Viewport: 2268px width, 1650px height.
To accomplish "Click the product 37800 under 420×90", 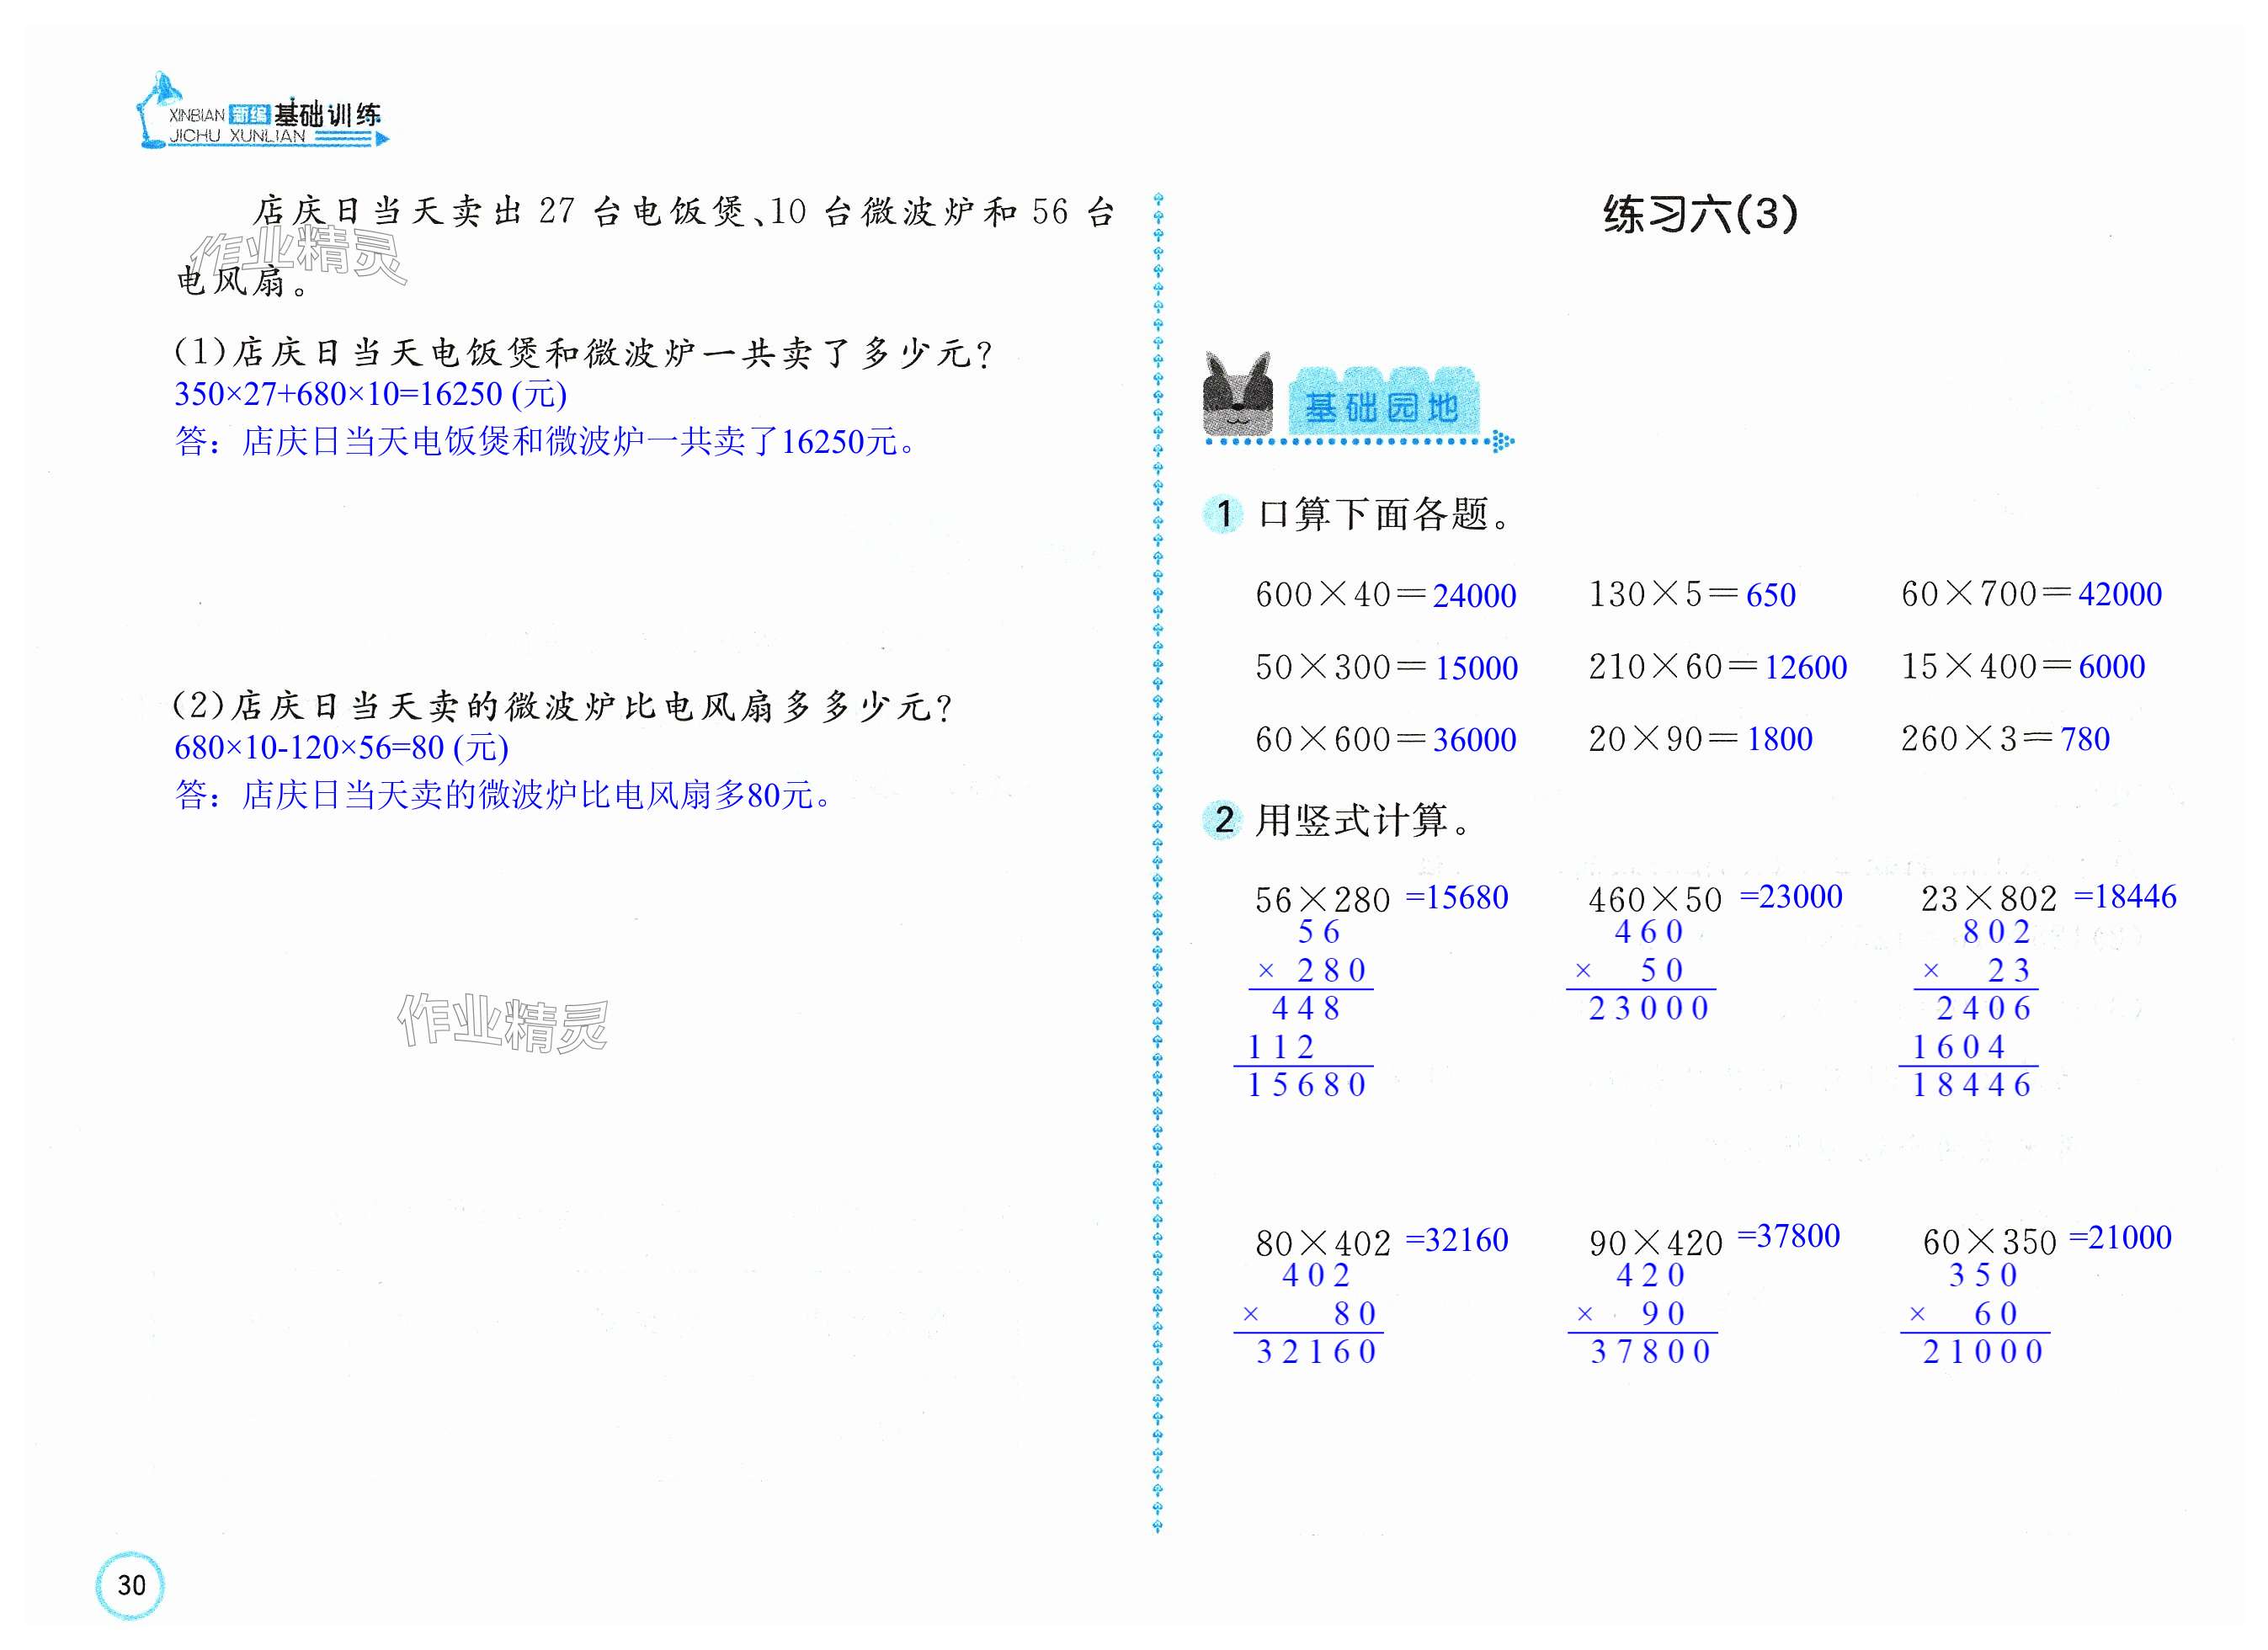I will [x=1651, y=1352].
